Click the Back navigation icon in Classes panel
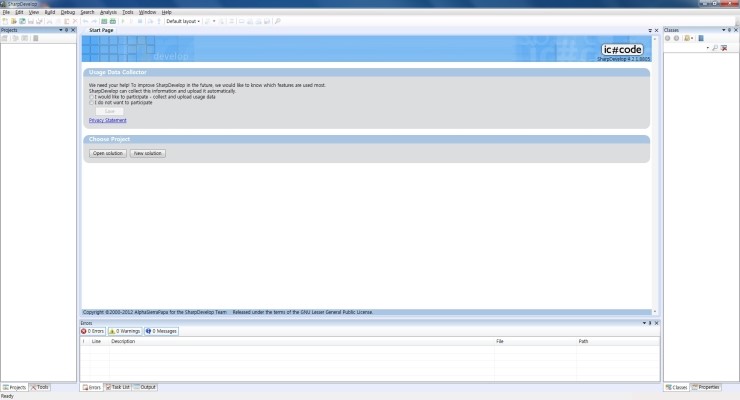Viewport: 740px width, 400px height. click(x=667, y=38)
